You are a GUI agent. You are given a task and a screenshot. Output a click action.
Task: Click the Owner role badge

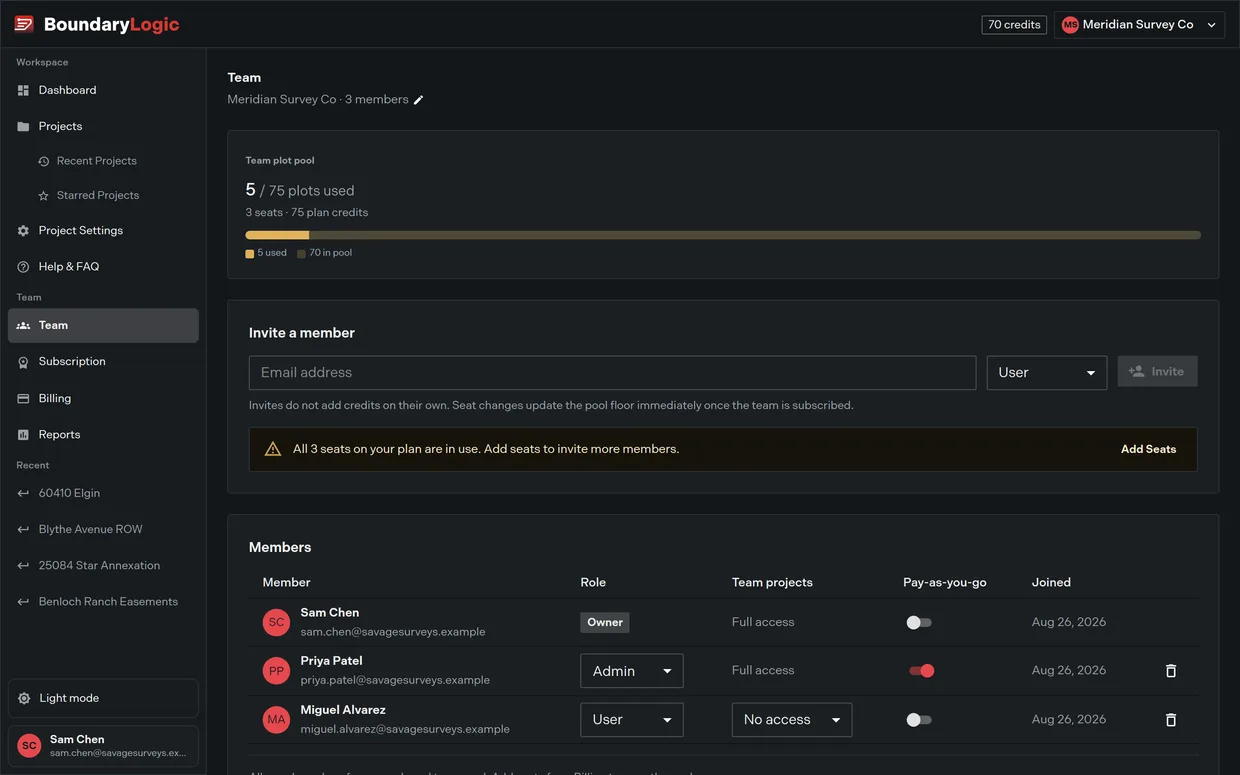click(x=605, y=623)
